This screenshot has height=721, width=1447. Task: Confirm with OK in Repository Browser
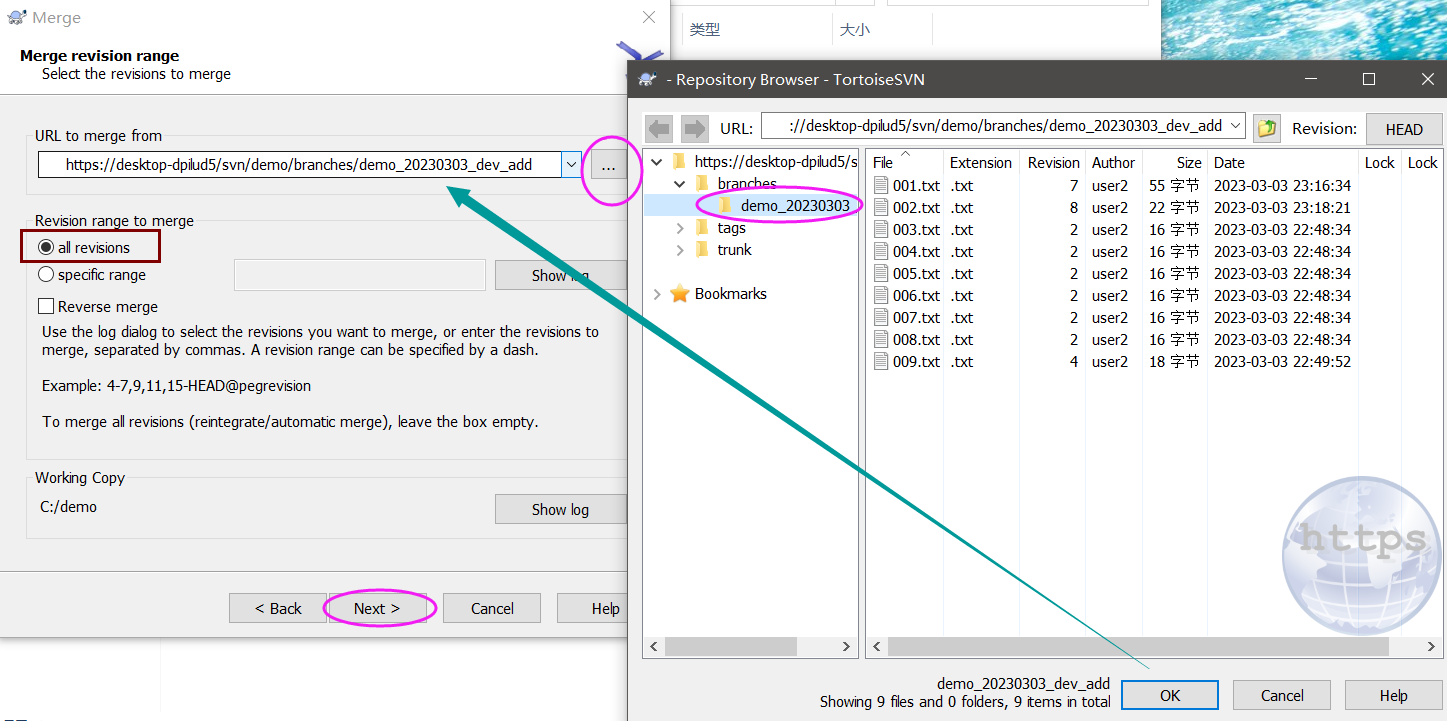pyautogui.click(x=1170, y=695)
